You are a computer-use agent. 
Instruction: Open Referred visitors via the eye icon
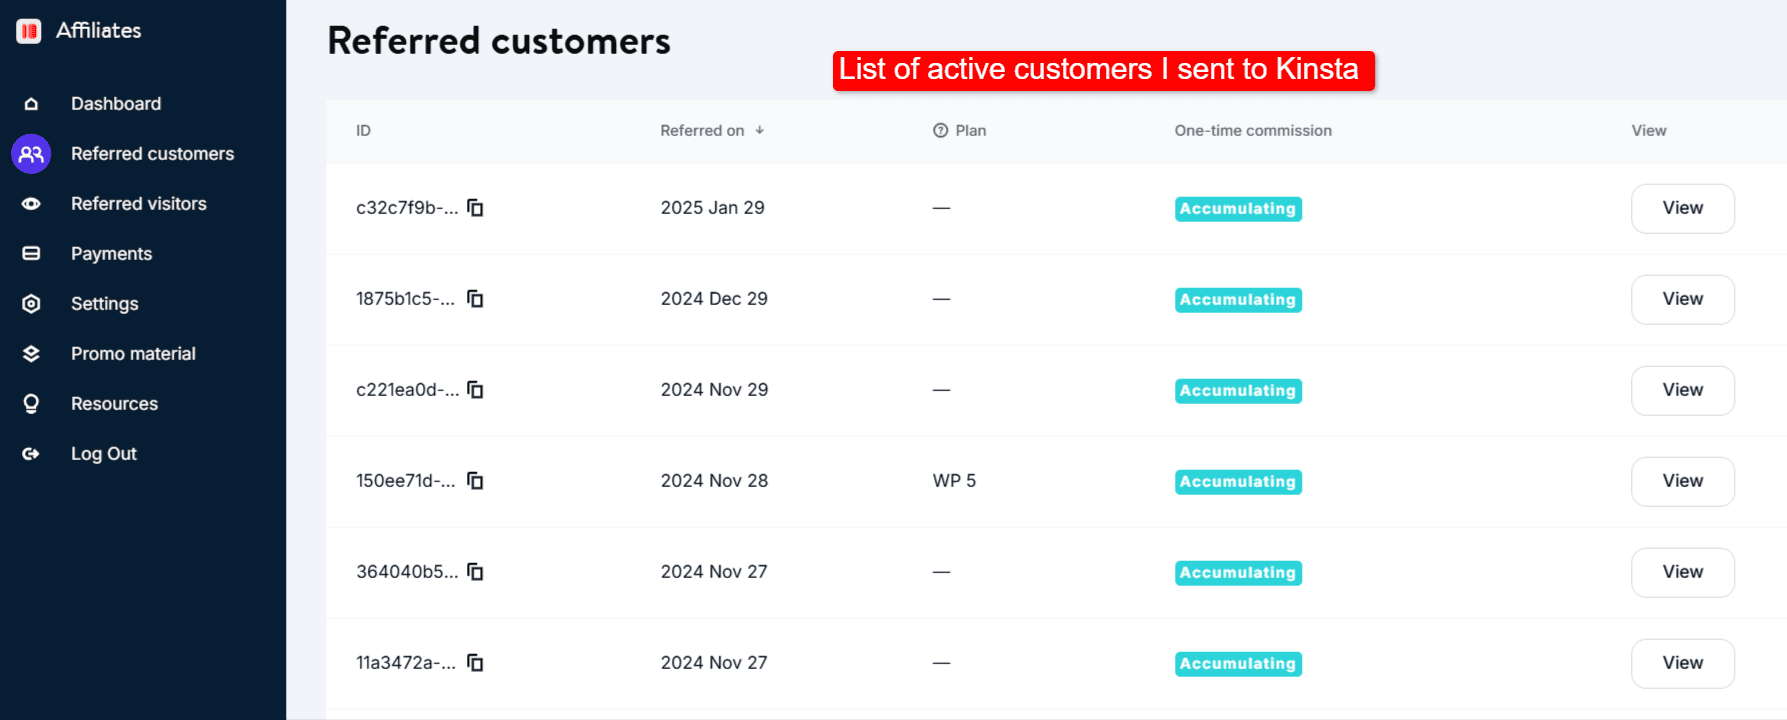click(x=31, y=203)
